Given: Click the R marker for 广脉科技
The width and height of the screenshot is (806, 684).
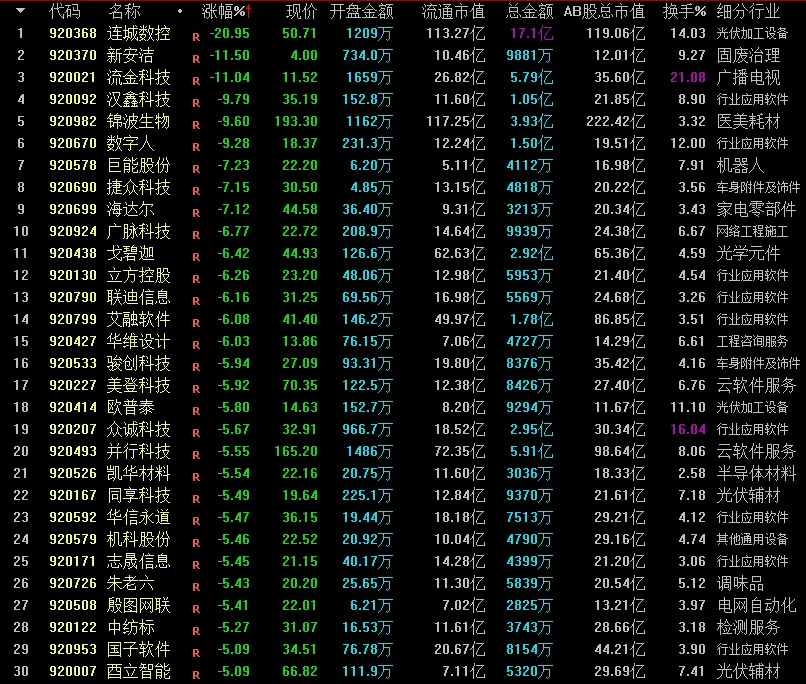Looking at the screenshot, I should click(x=196, y=235).
